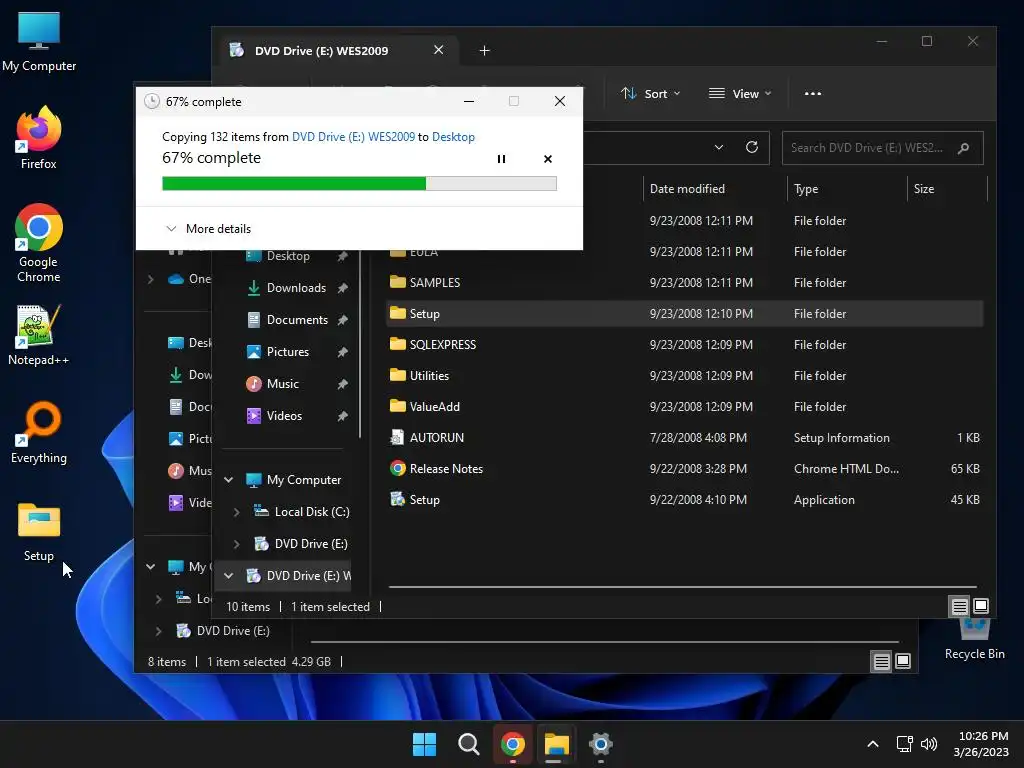Viewport: 1024px width, 768px height.
Task: Switch front window to large icons view
Action: 981,606
